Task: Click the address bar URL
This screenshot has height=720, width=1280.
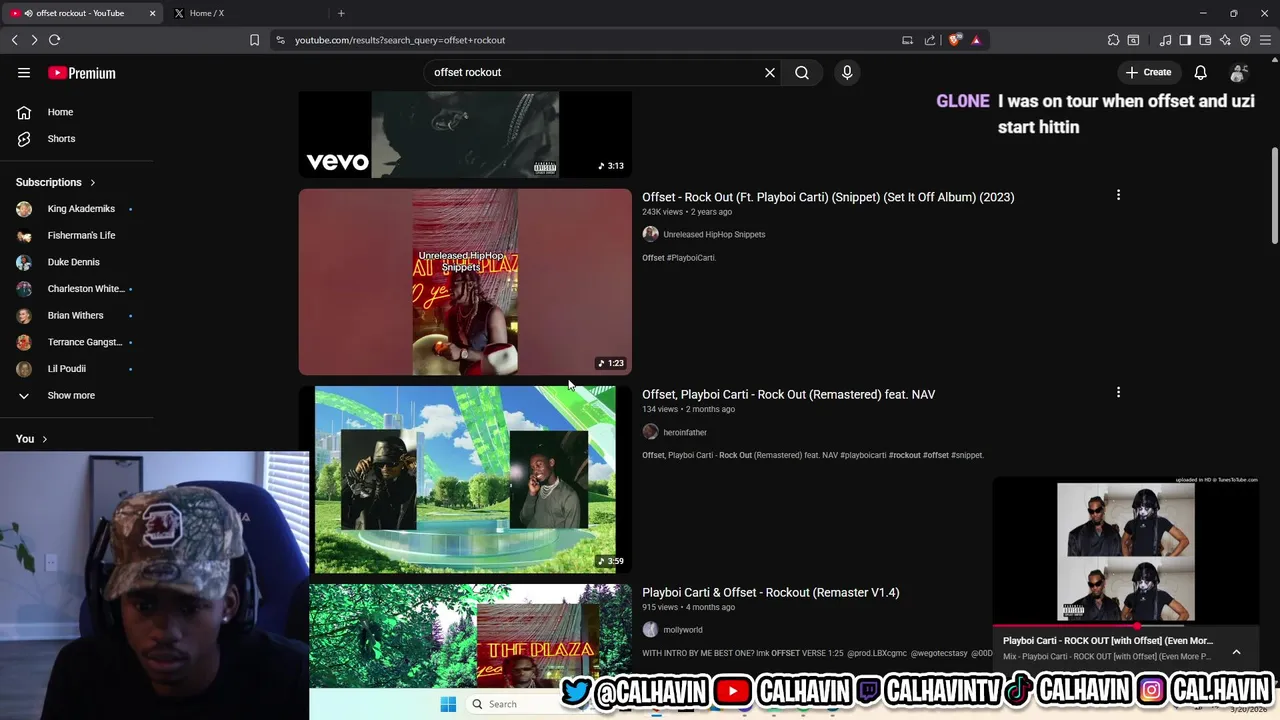Action: [x=400, y=40]
